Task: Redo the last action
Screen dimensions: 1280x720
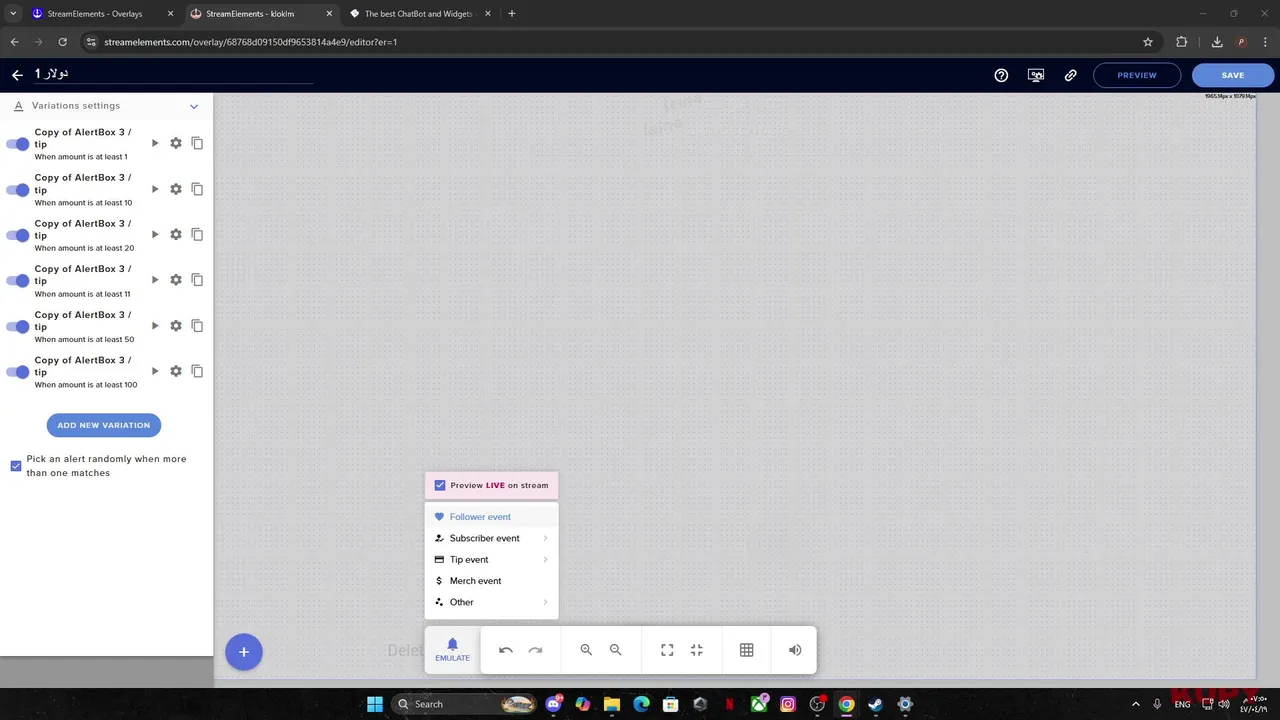Action: [x=535, y=650]
